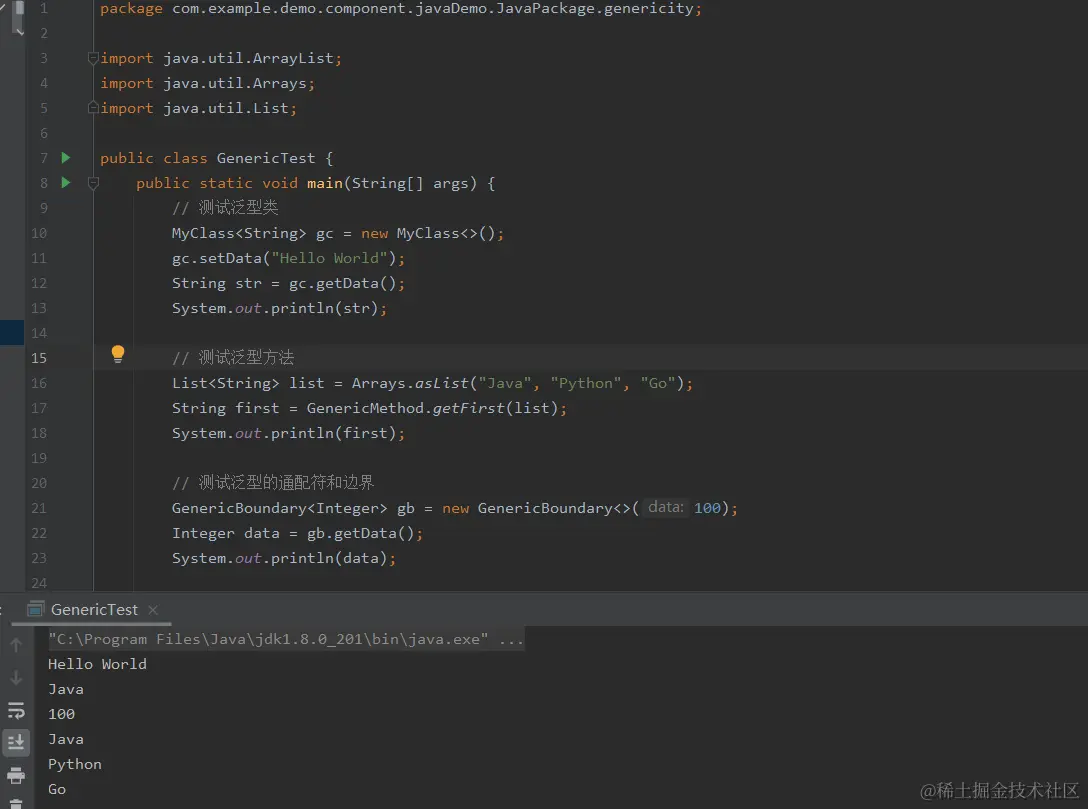This screenshot has width=1088, height=809.
Task: Toggle scroll to end in the console
Action: [x=16, y=742]
